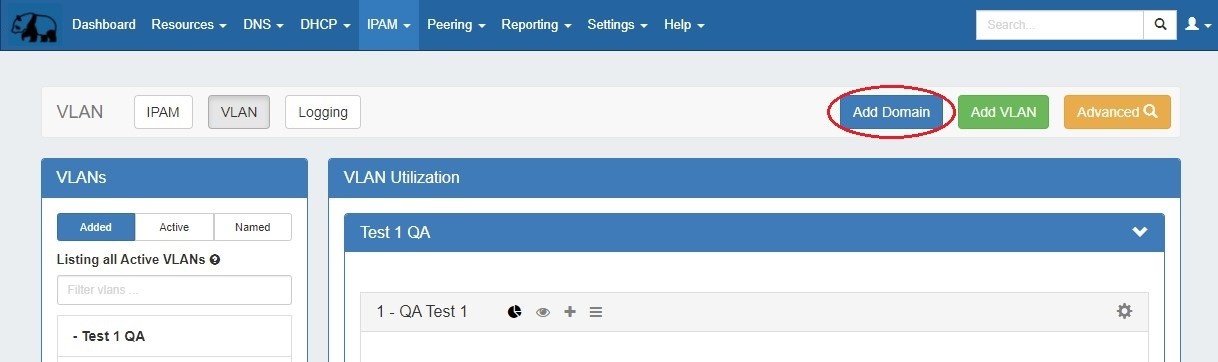Open the user account menu icon
The width and height of the screenshot is (1218, 362).
[1196, 25]
